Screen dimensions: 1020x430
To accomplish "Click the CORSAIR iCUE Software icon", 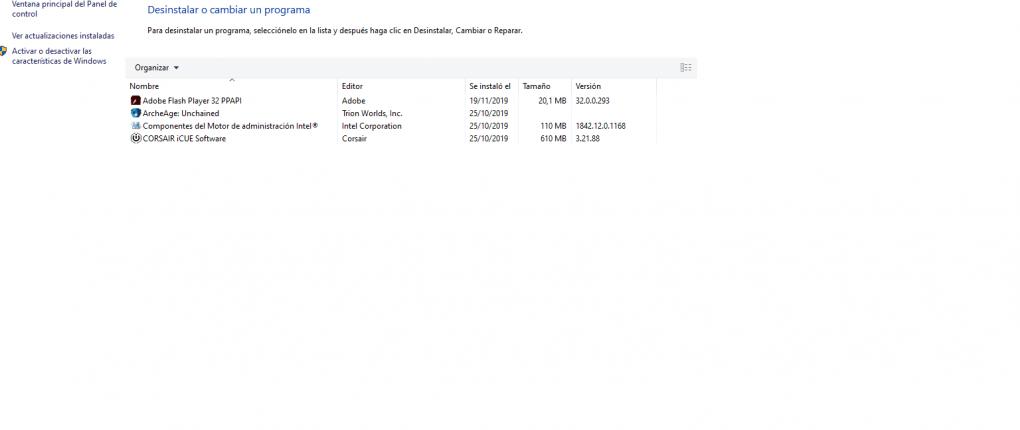I will pyautogui.click(x=135, y=139).
